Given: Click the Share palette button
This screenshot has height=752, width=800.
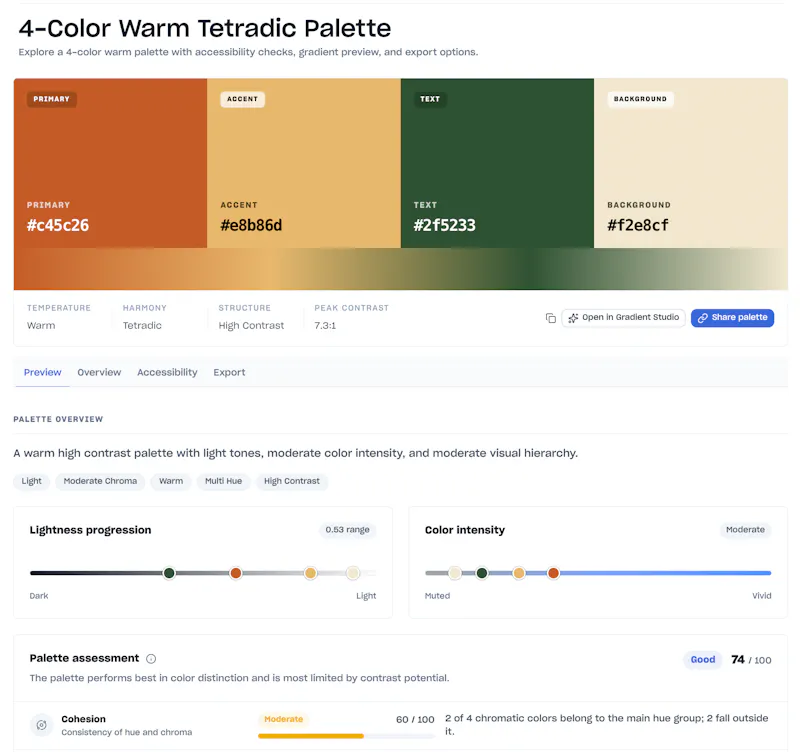Looking at the screenshot, I should pyautogui.click(x=732, y=317).
